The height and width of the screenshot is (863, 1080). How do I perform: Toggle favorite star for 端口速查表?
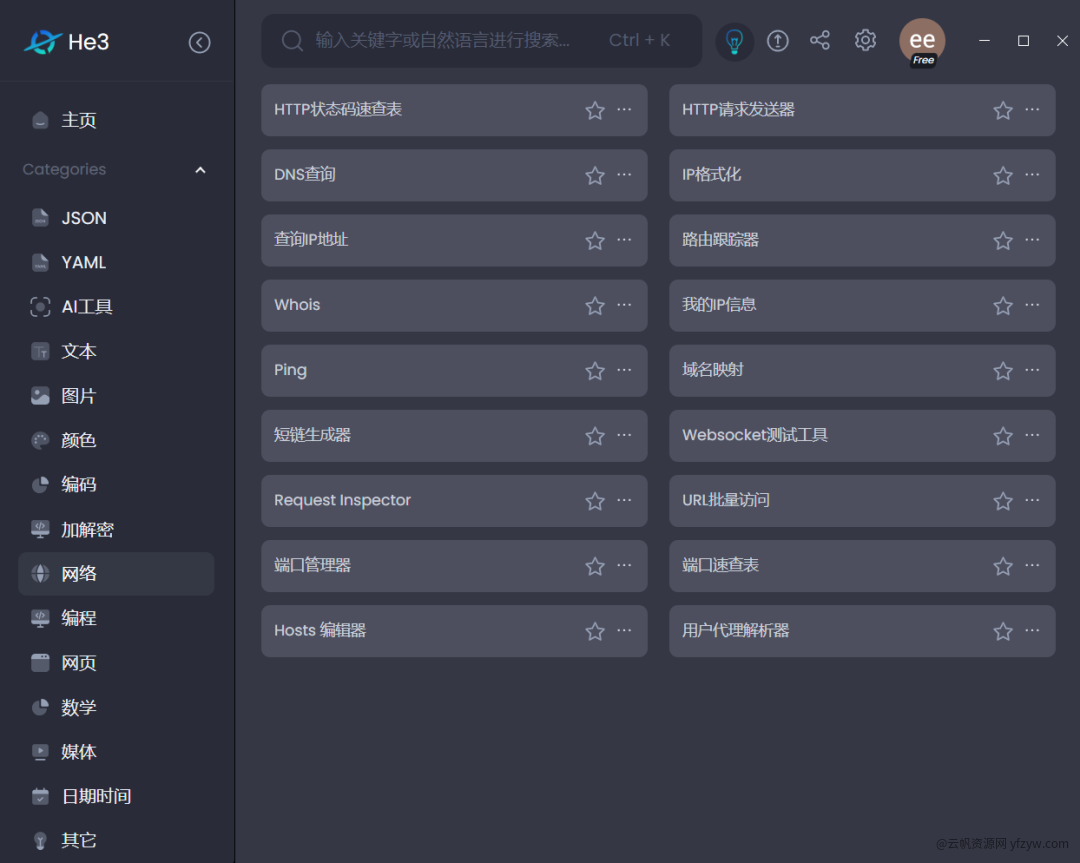point(1003,566)
